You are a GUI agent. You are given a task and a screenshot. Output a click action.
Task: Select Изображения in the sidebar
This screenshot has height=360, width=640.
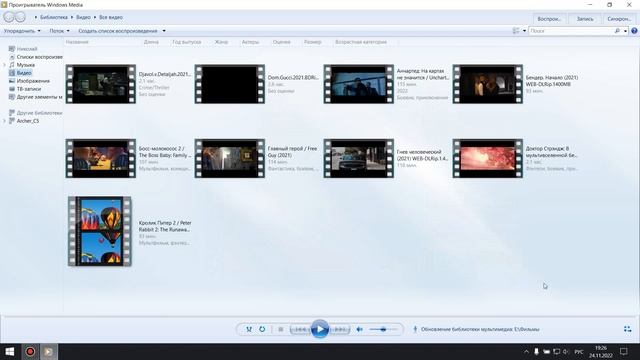[29, 81]
